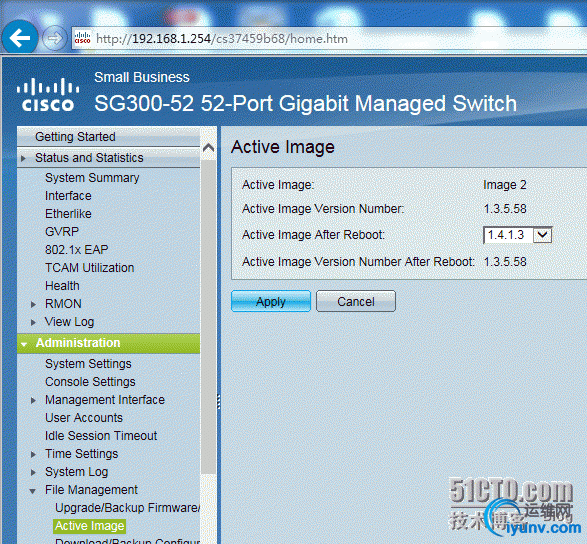Viewport: 587px width, 544px height.
Task: Click the Image 2 value text
Action: (x=505, y=185)
